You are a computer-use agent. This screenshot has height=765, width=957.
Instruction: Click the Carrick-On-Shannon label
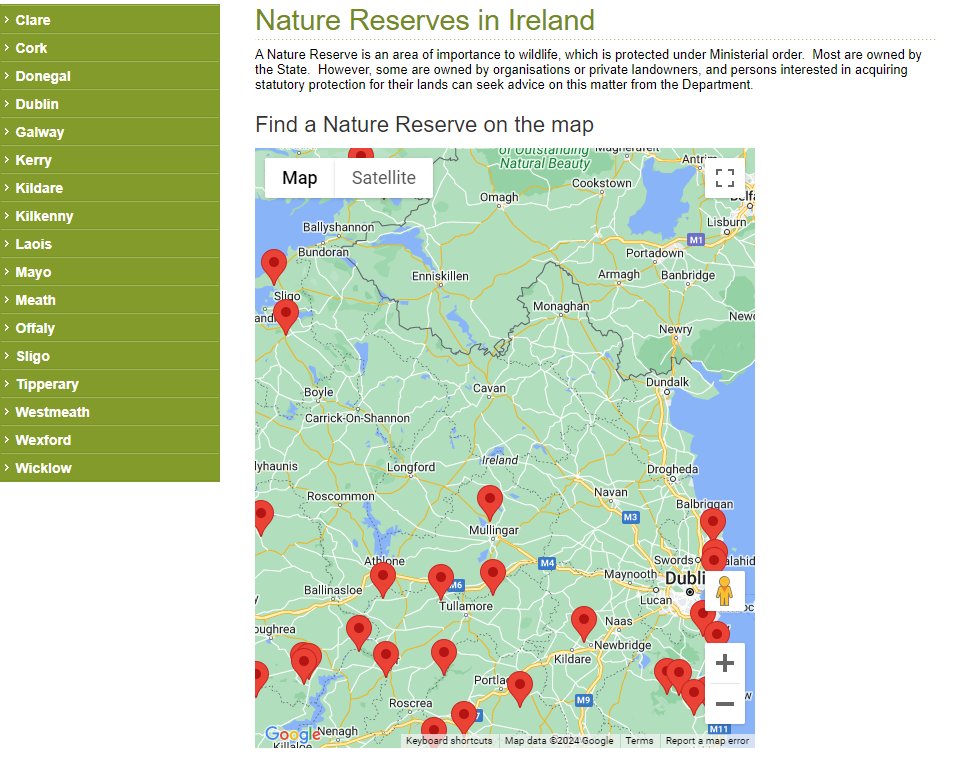pos(357,418)
